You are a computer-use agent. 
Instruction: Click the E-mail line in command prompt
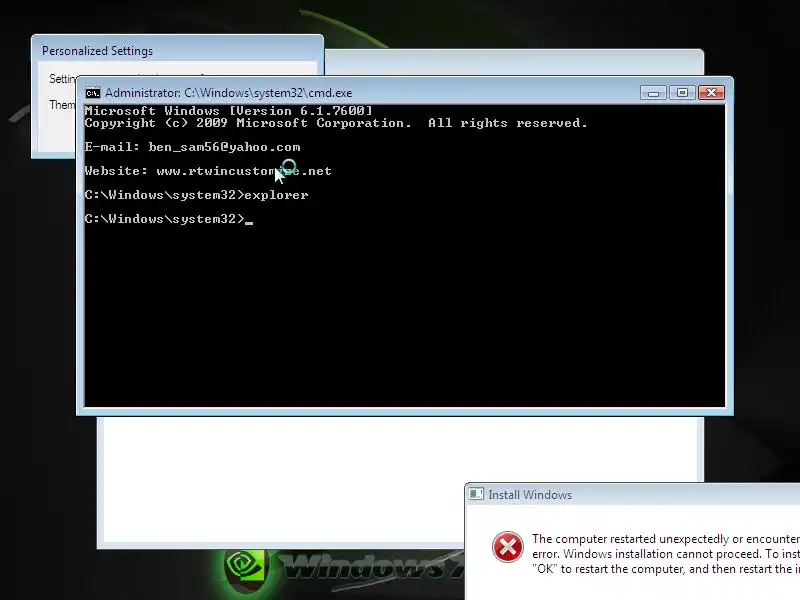[x=192, y=147]
